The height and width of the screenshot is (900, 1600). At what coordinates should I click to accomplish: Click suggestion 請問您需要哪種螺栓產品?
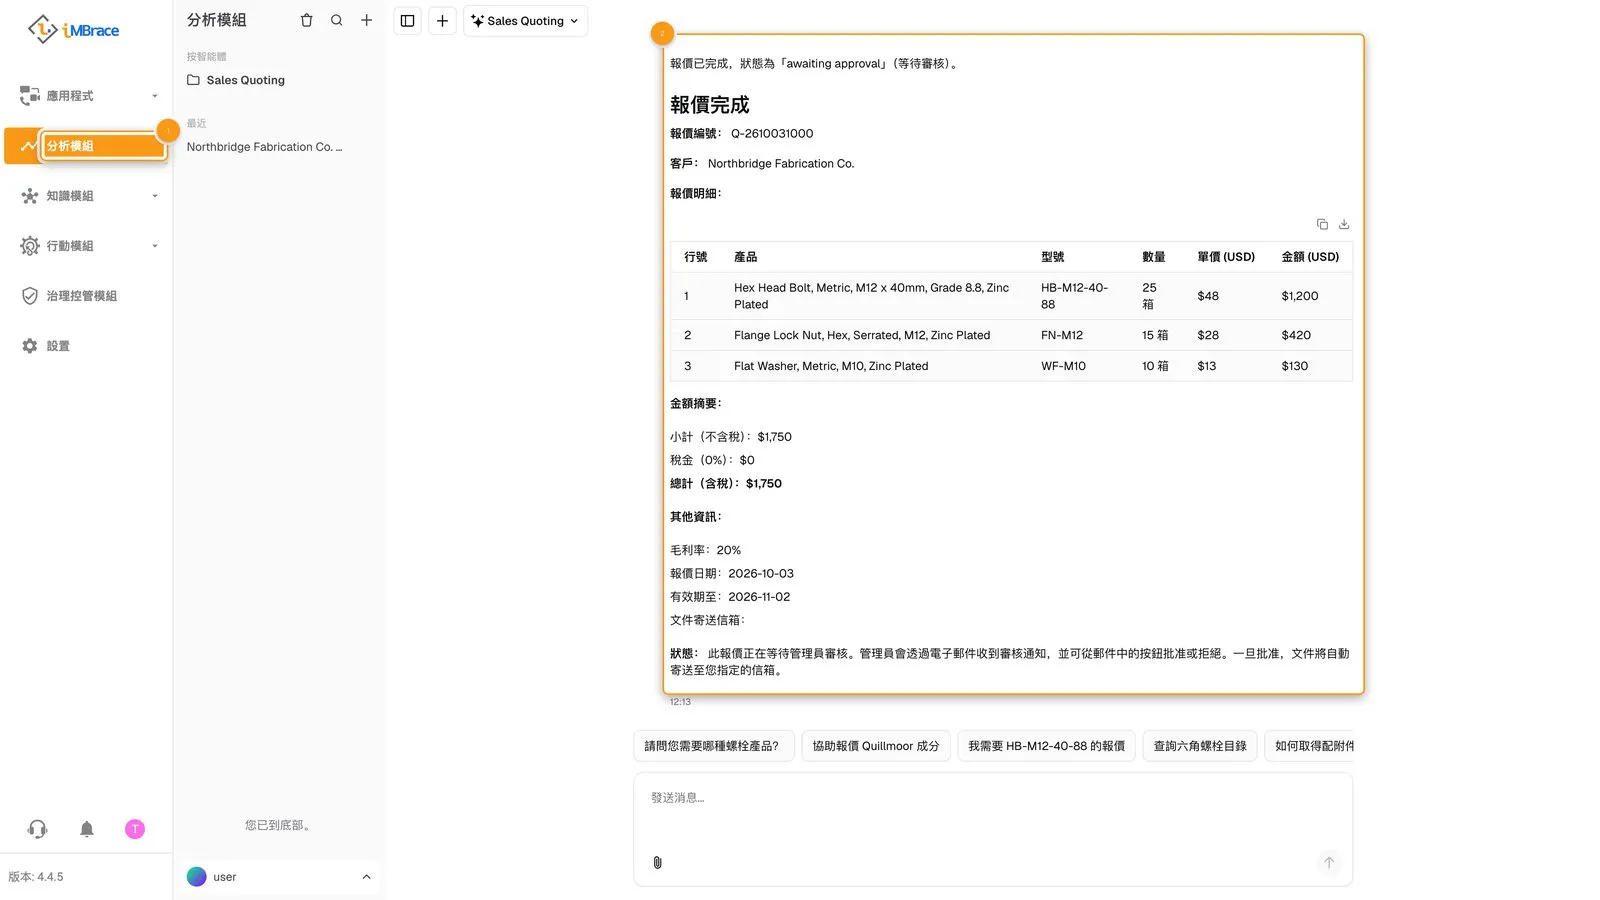pyautogui.click(x=713, y=746)
